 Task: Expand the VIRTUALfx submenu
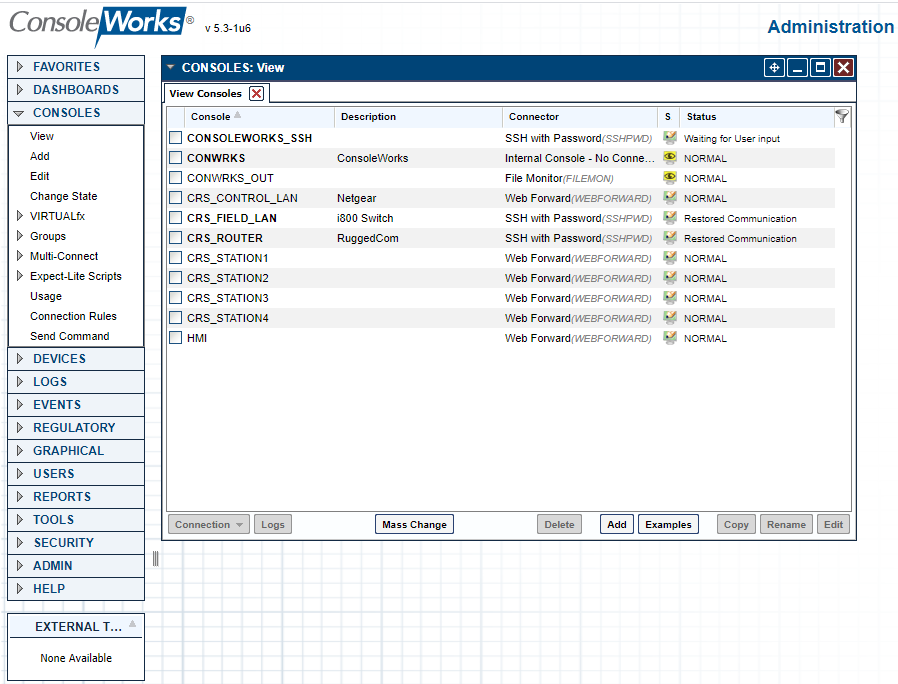coord(20,216)
